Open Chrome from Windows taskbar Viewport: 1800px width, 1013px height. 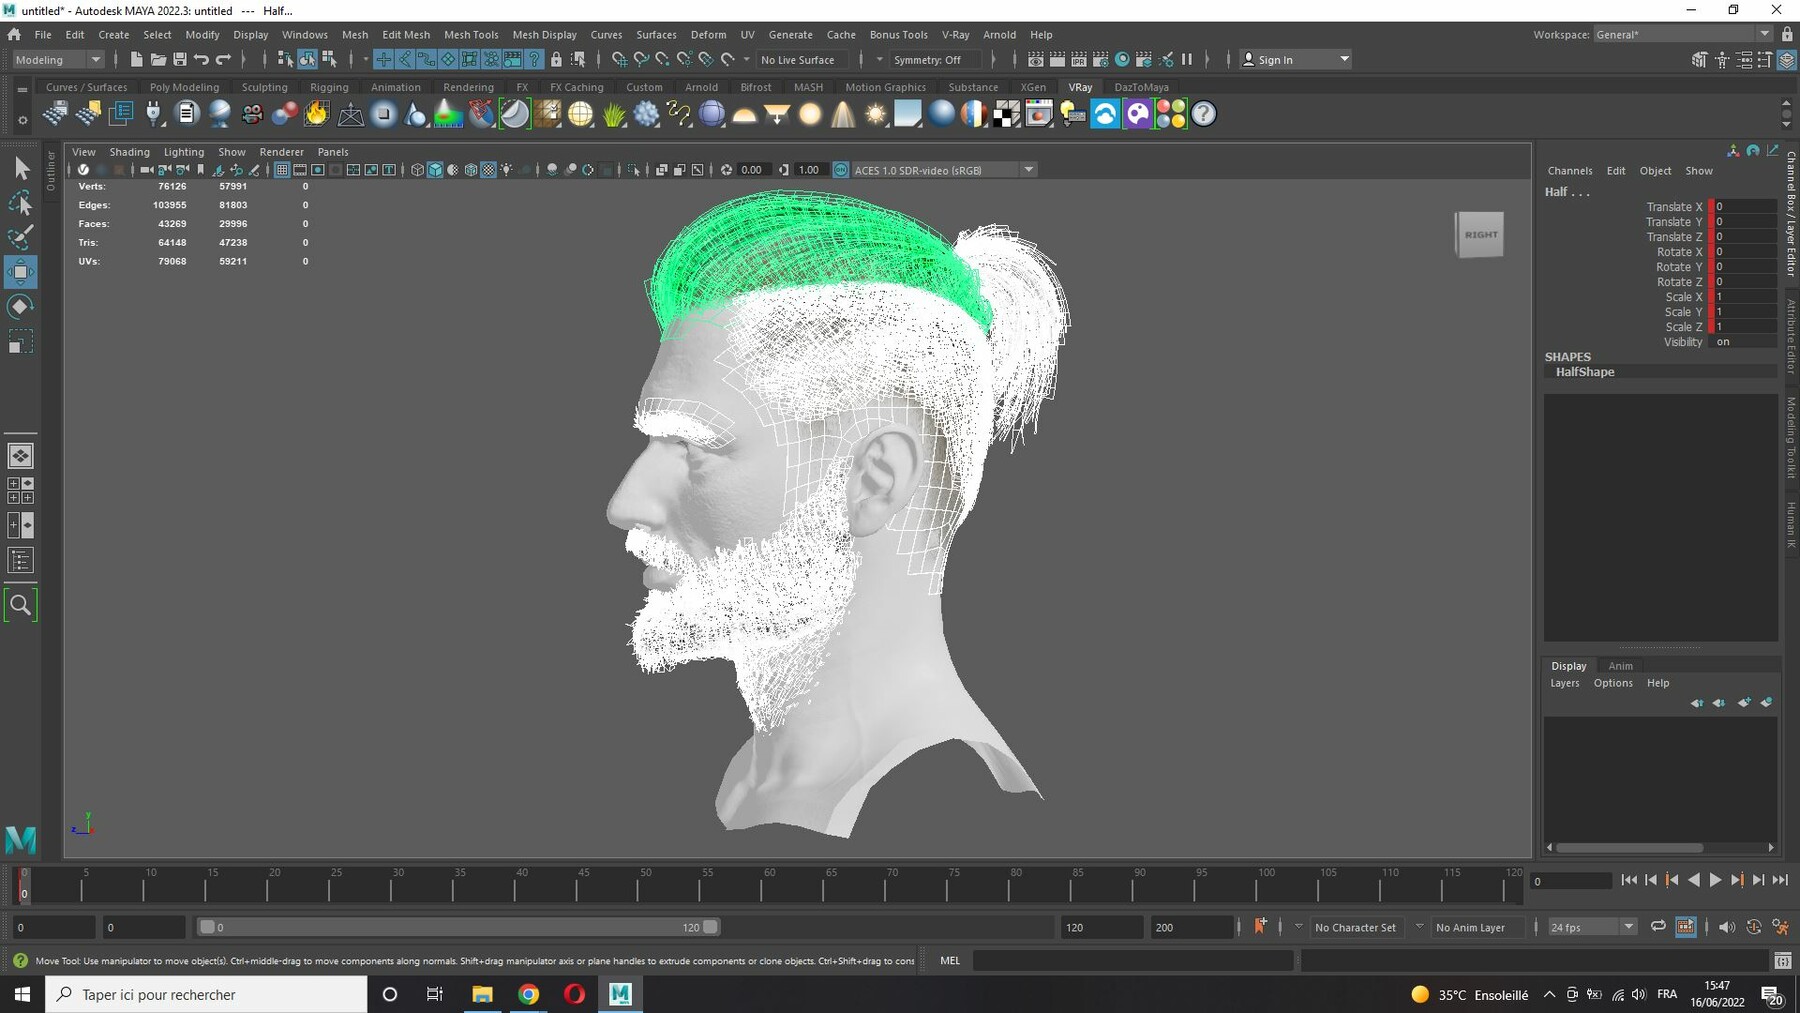point(528,994)
